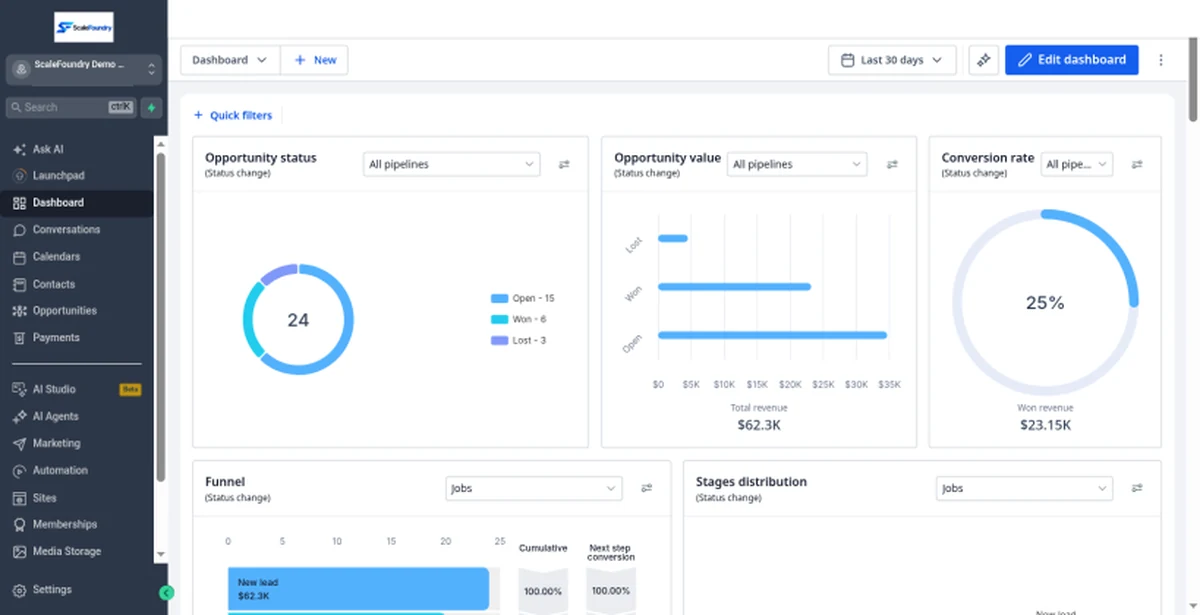Open Conversion rate widget filter settings icon
This screenshot has height=615, width=1200.
point(1137,164)
